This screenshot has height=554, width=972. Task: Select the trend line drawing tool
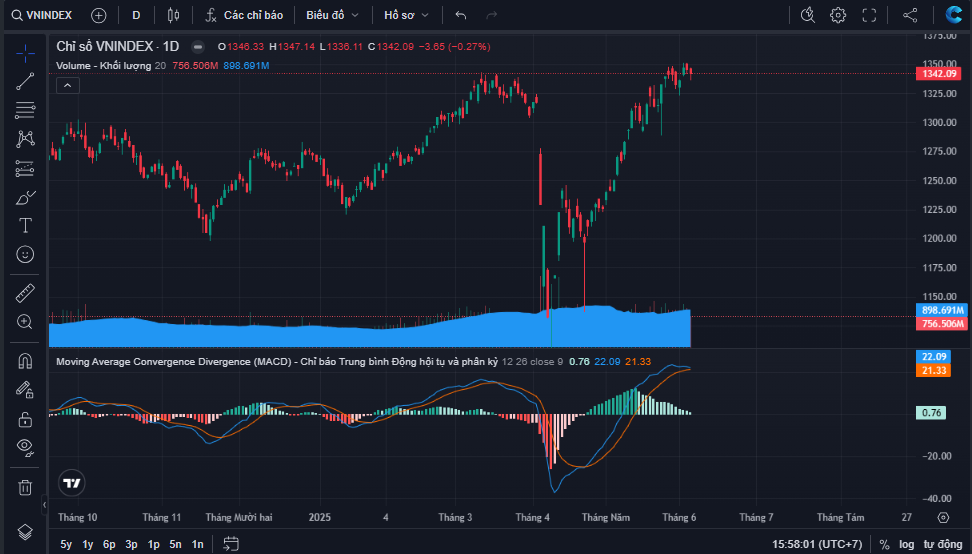[x=25, y=81]
